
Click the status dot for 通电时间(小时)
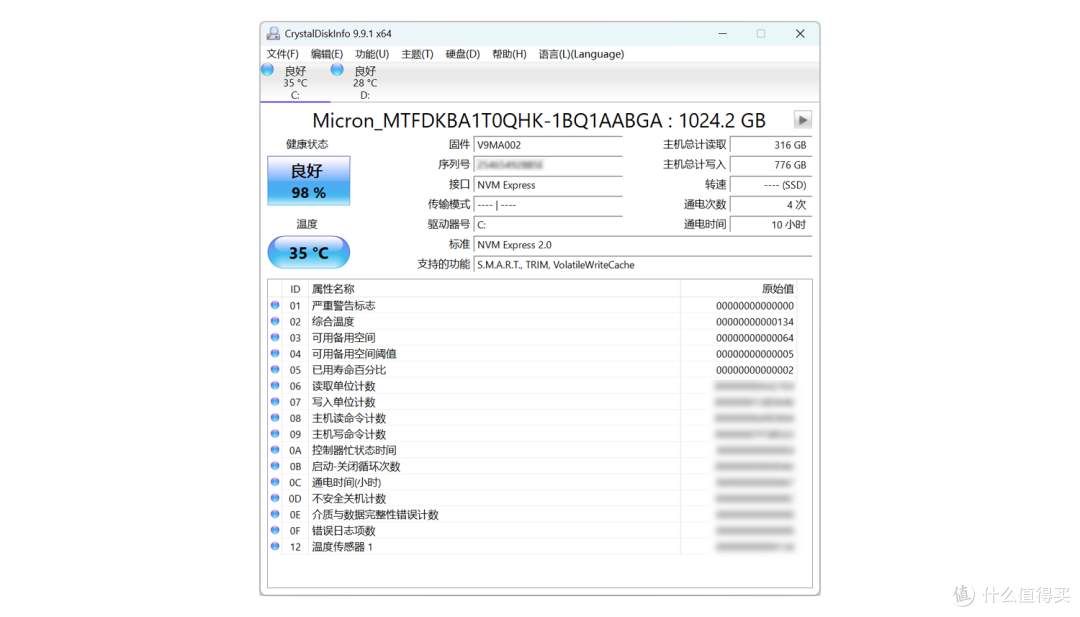tap(275, 482)
